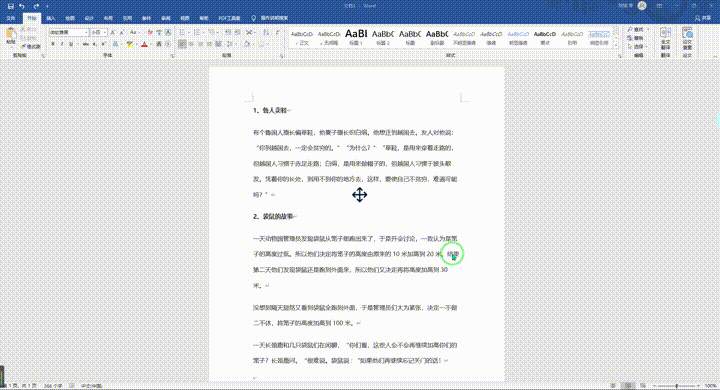
Task: Click the numbered list icon
Action: pyautogui.click(x=197, y=33)
